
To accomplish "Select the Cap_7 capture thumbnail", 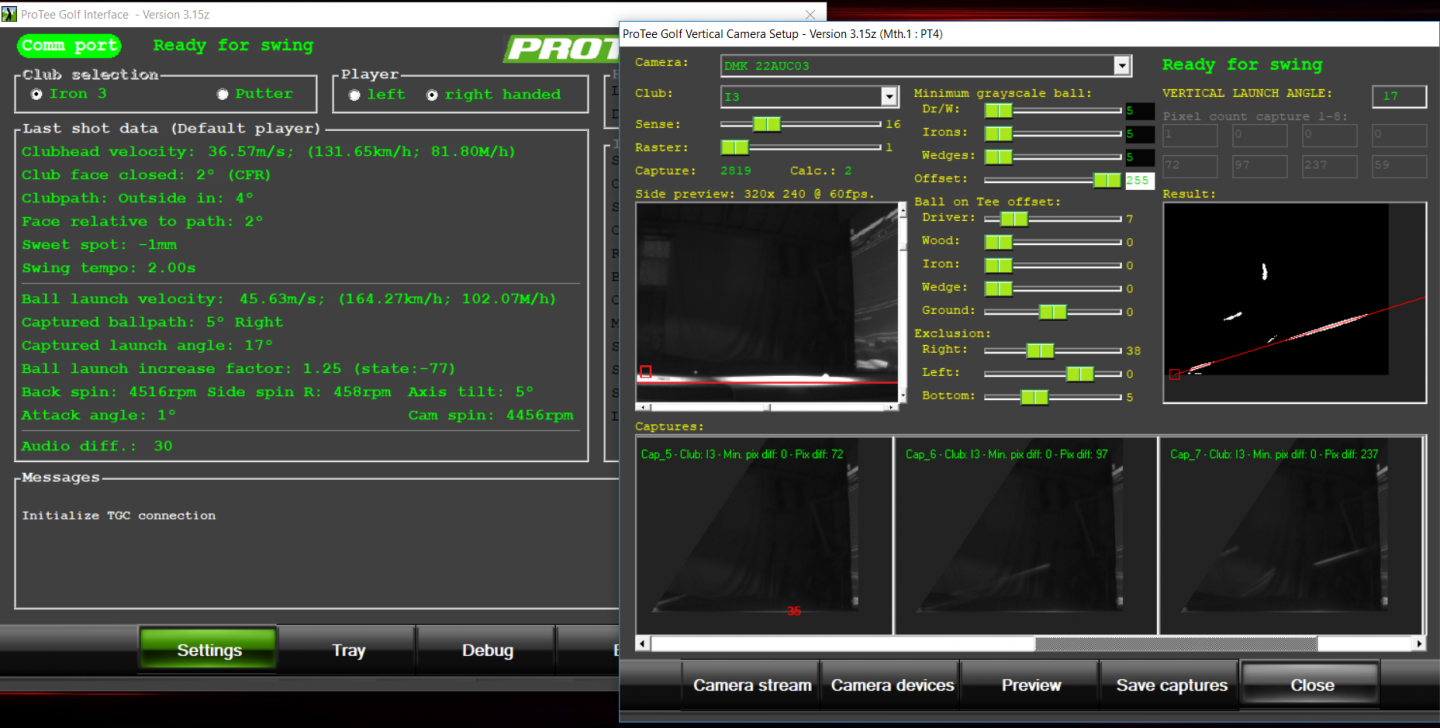I will [1292, 535].
